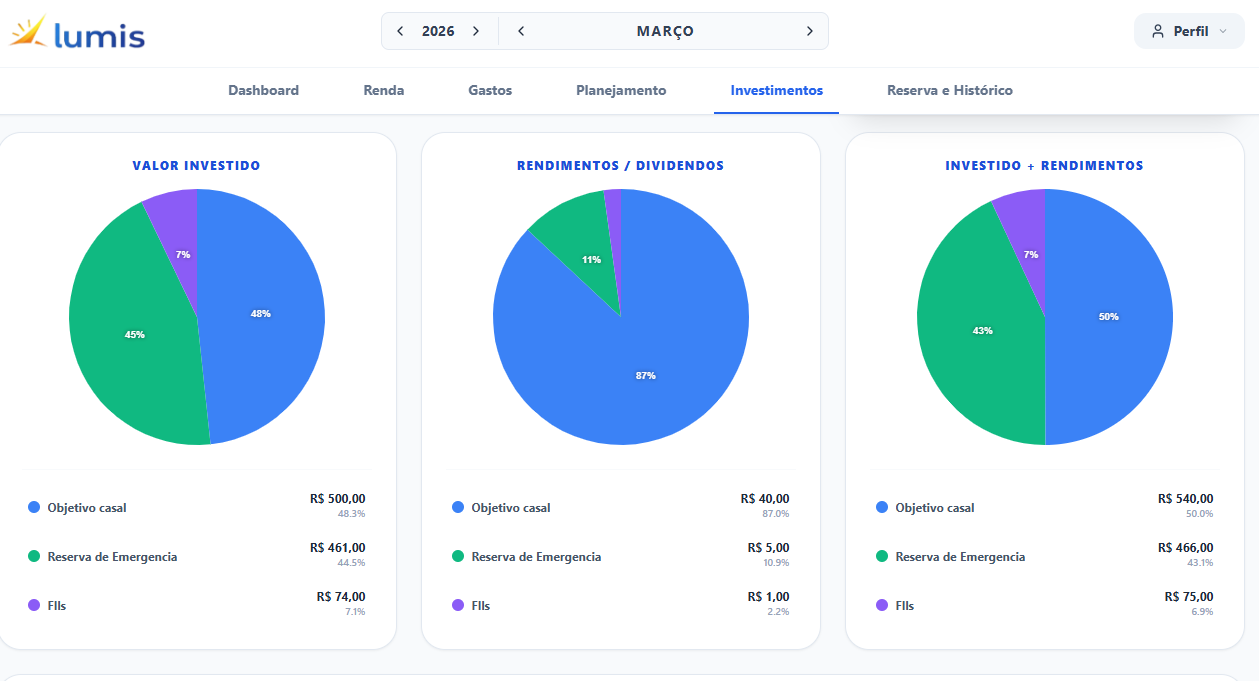
Task: Advance to next month arrow
Action: (809, 31)
